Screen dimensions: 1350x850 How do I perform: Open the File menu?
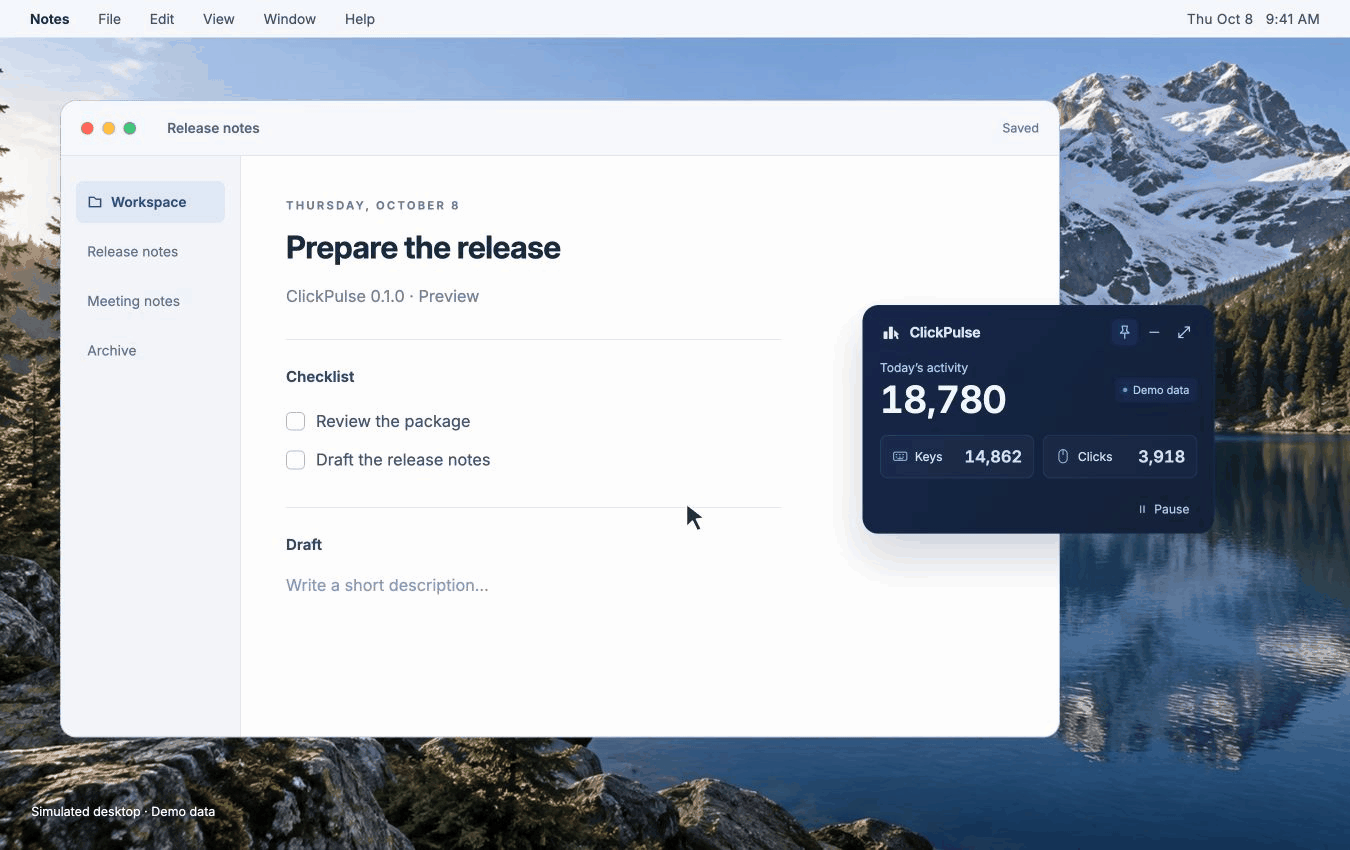110,19
